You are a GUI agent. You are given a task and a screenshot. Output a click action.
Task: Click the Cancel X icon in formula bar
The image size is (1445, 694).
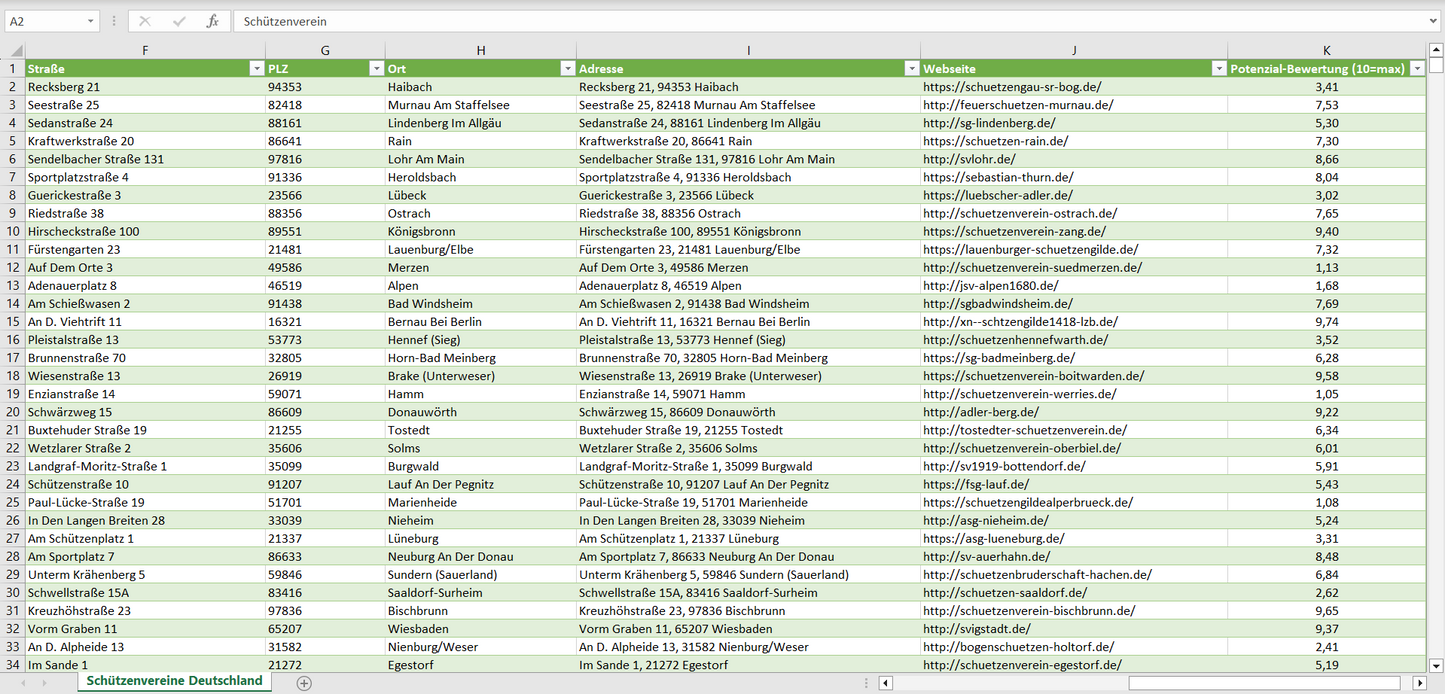[145, 21]
